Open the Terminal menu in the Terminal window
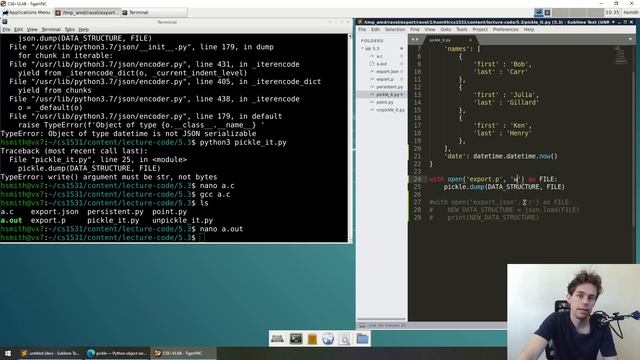This screenshot has height=360, width=640. (x=51, y=29)
